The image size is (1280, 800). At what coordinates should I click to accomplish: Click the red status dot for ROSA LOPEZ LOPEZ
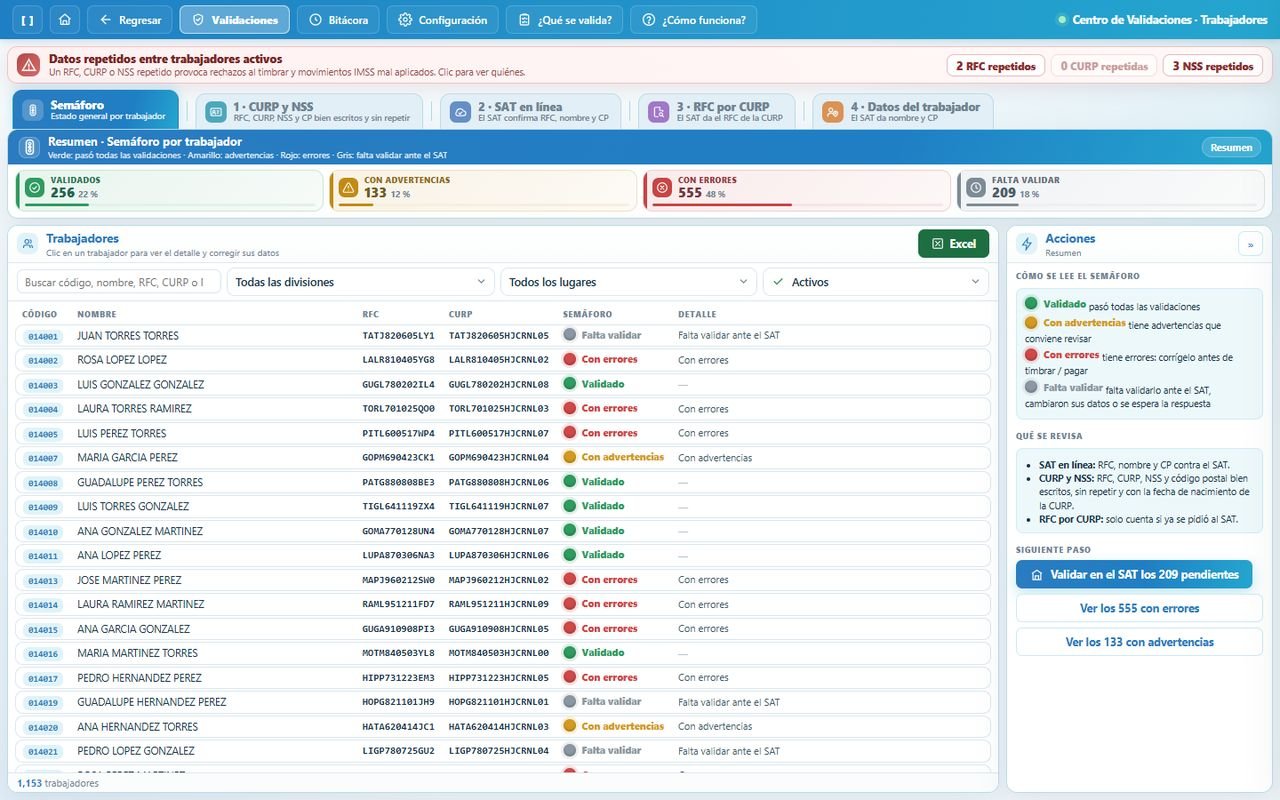coord(570,360)
